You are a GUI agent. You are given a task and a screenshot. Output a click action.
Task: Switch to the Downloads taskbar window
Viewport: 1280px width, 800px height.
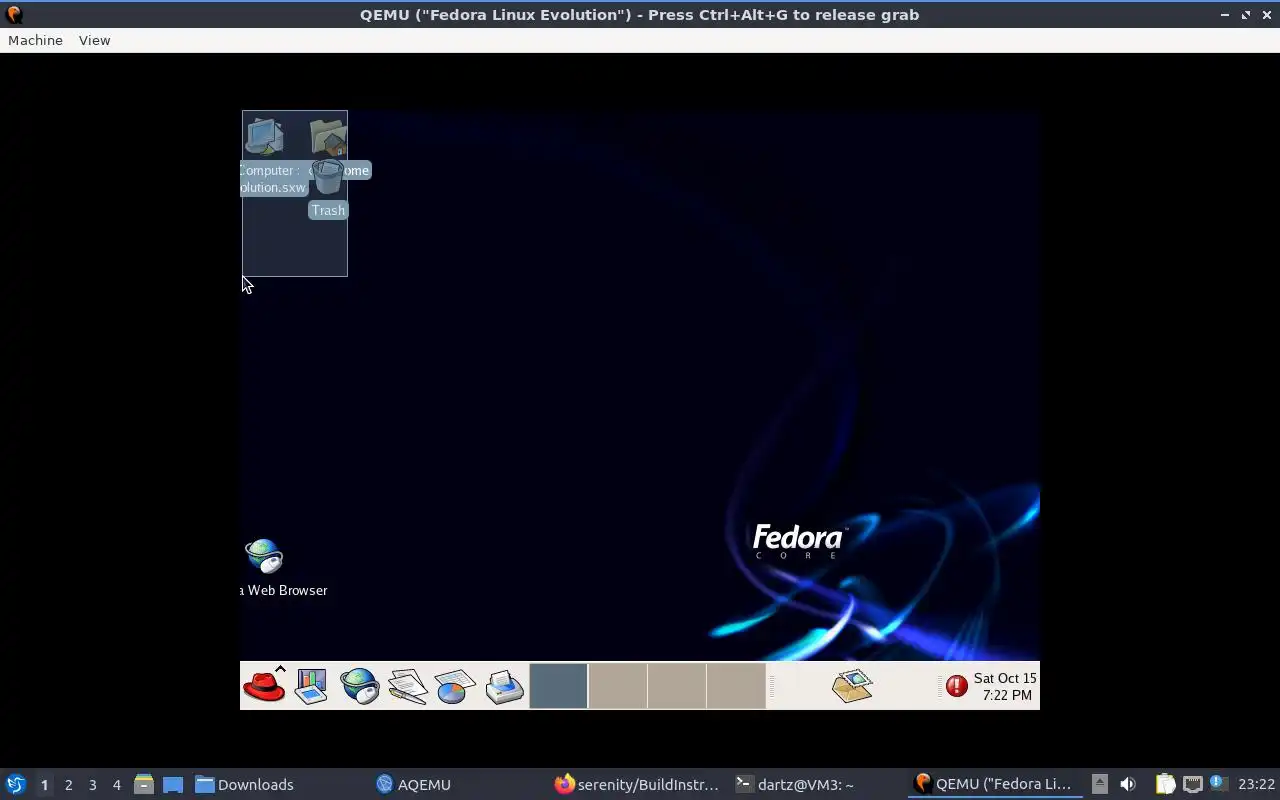(280, 785)
